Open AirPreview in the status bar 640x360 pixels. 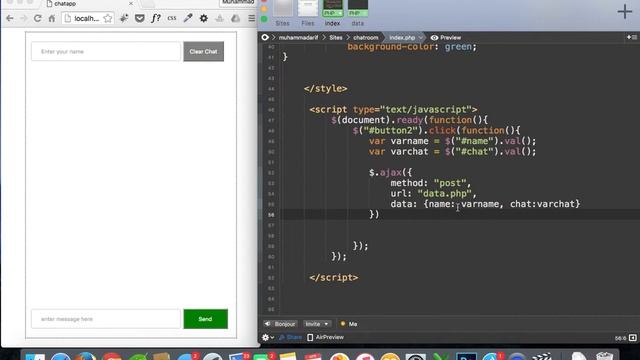point(326,338)
